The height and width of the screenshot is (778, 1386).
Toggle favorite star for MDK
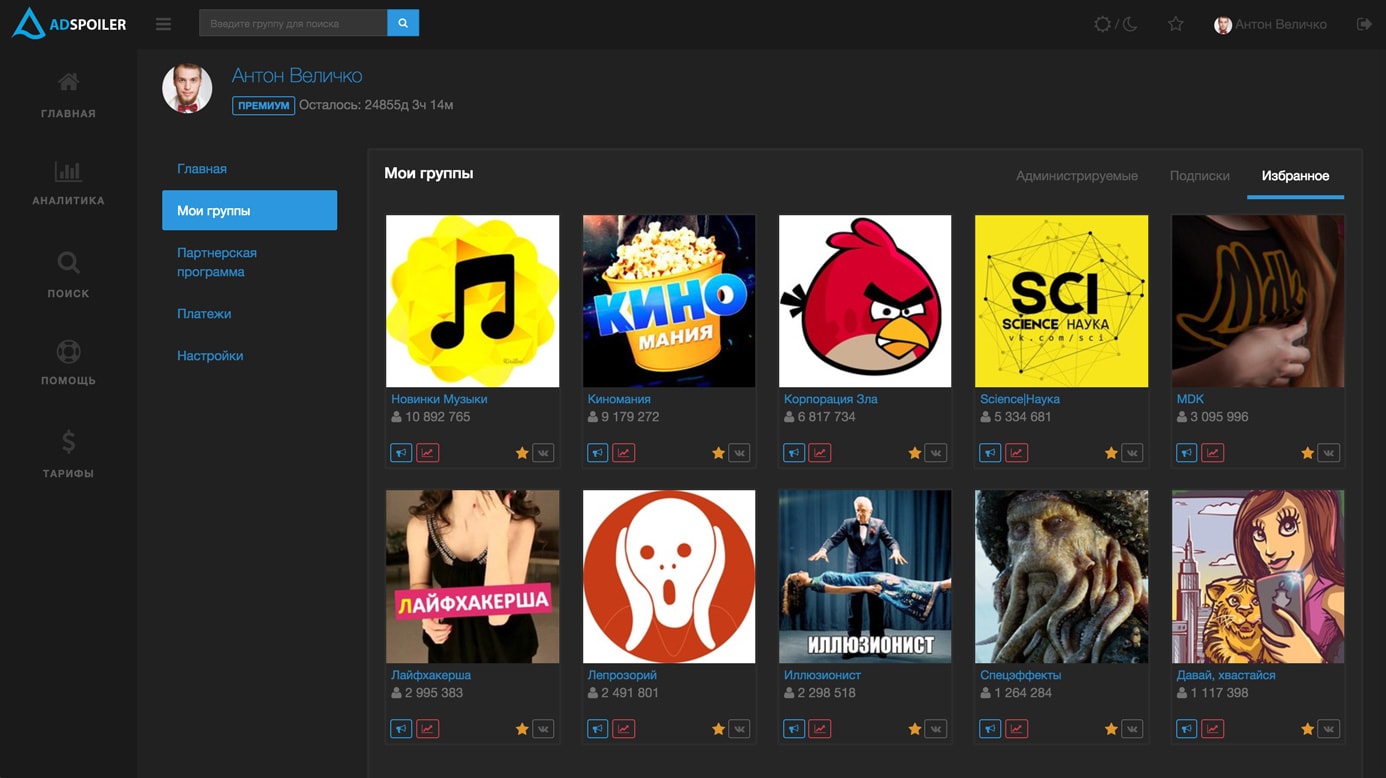[1307, 453]
